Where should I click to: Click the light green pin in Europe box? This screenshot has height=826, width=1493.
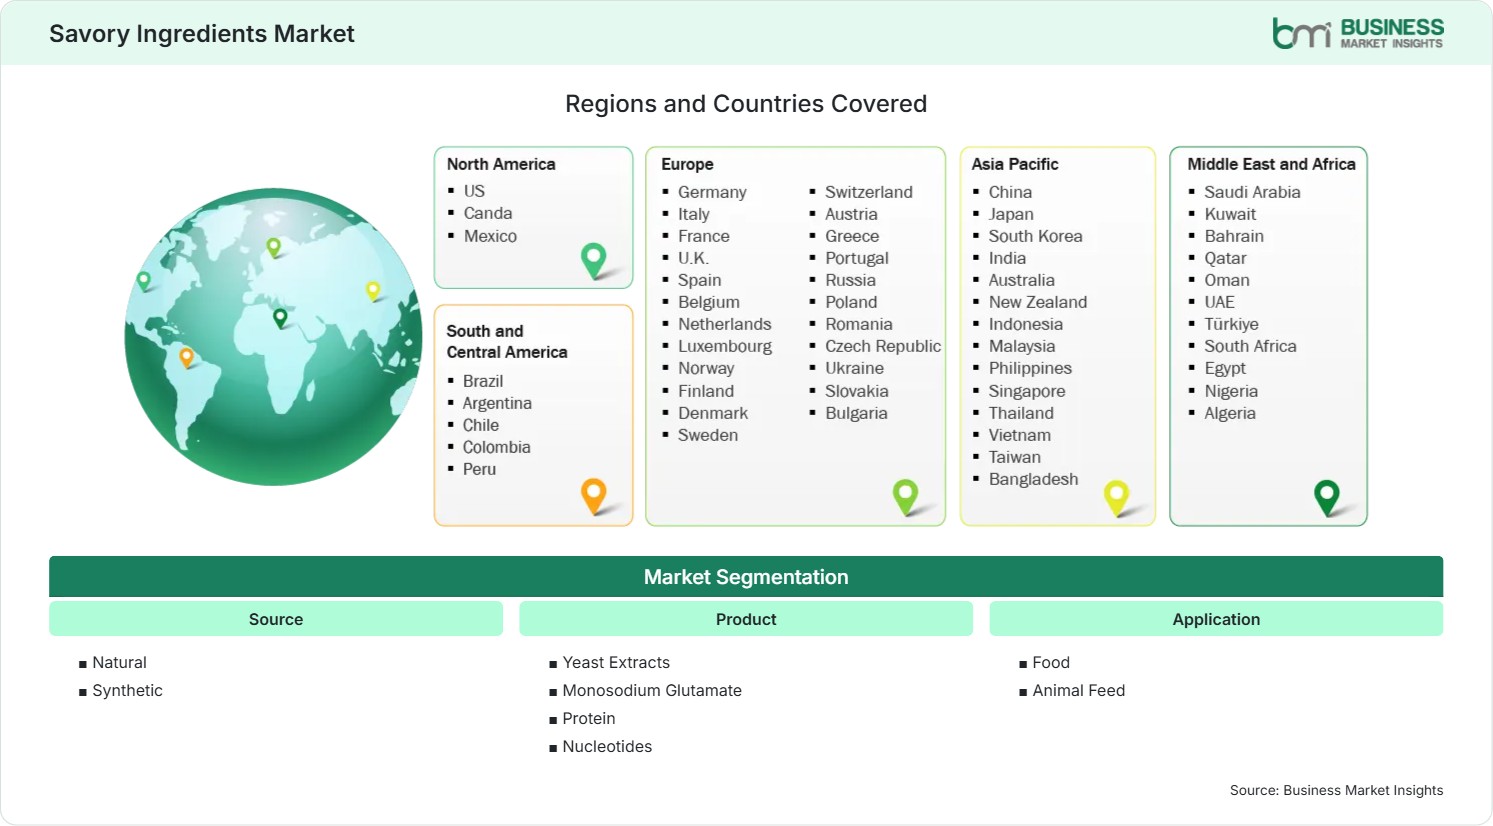(905, 497)
